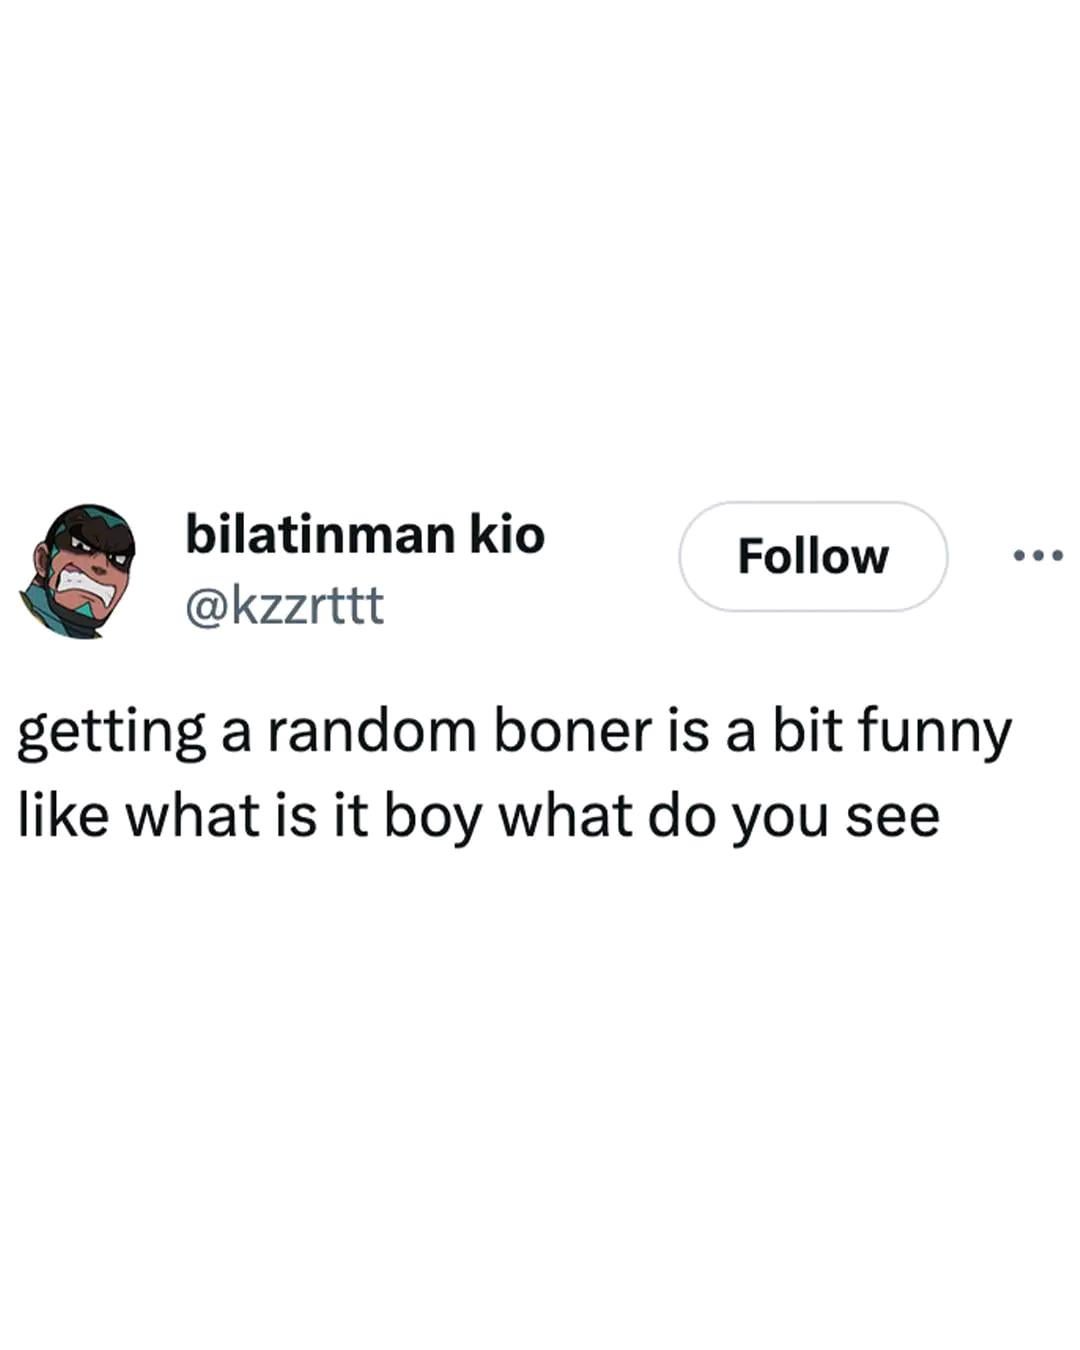Open the bilatinman kio display name

click(365, 534)
